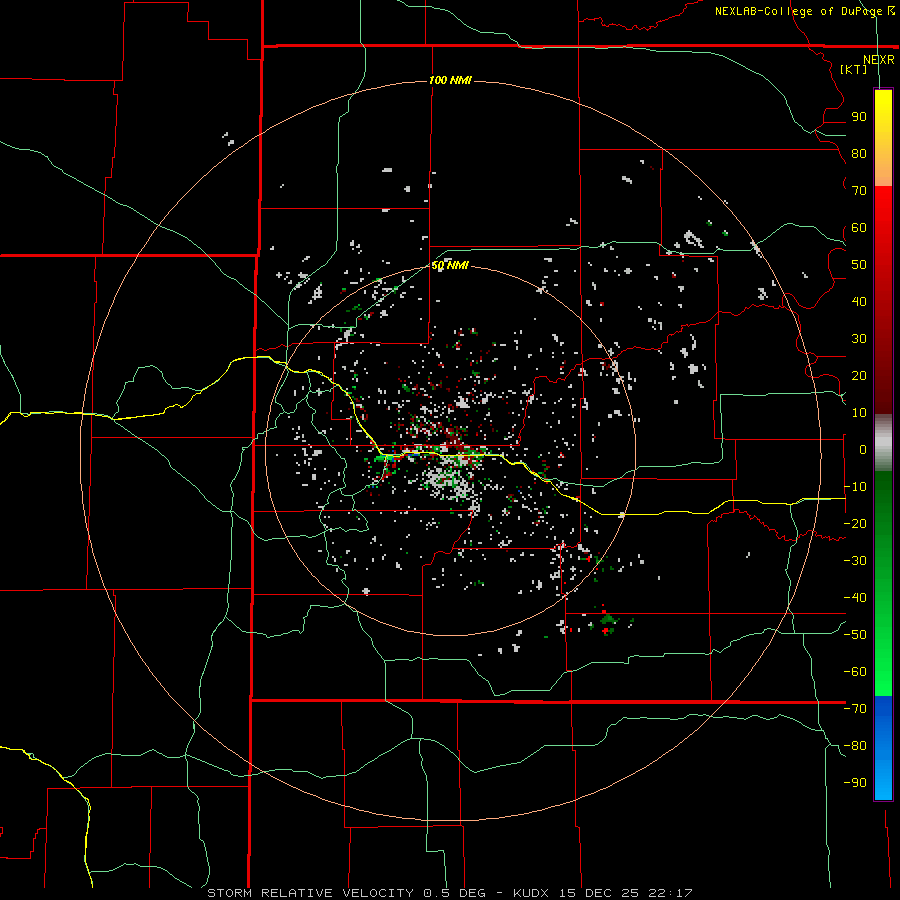Click the -30 value on velocity scale

(855, 561)
